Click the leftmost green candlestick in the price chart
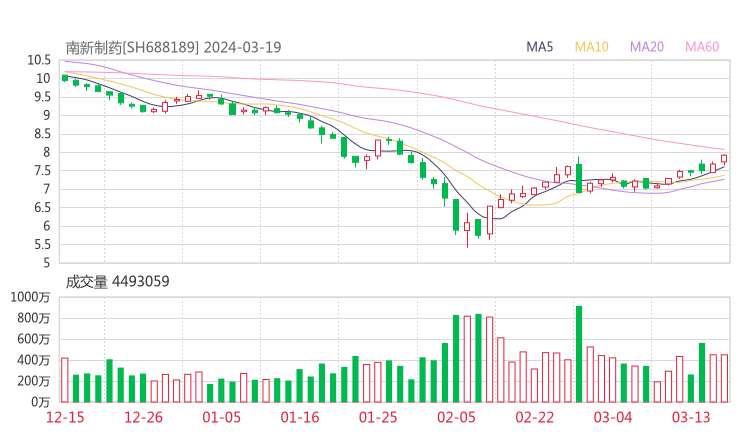The width and height of the screenshot is (740, 440). point(65,77)
